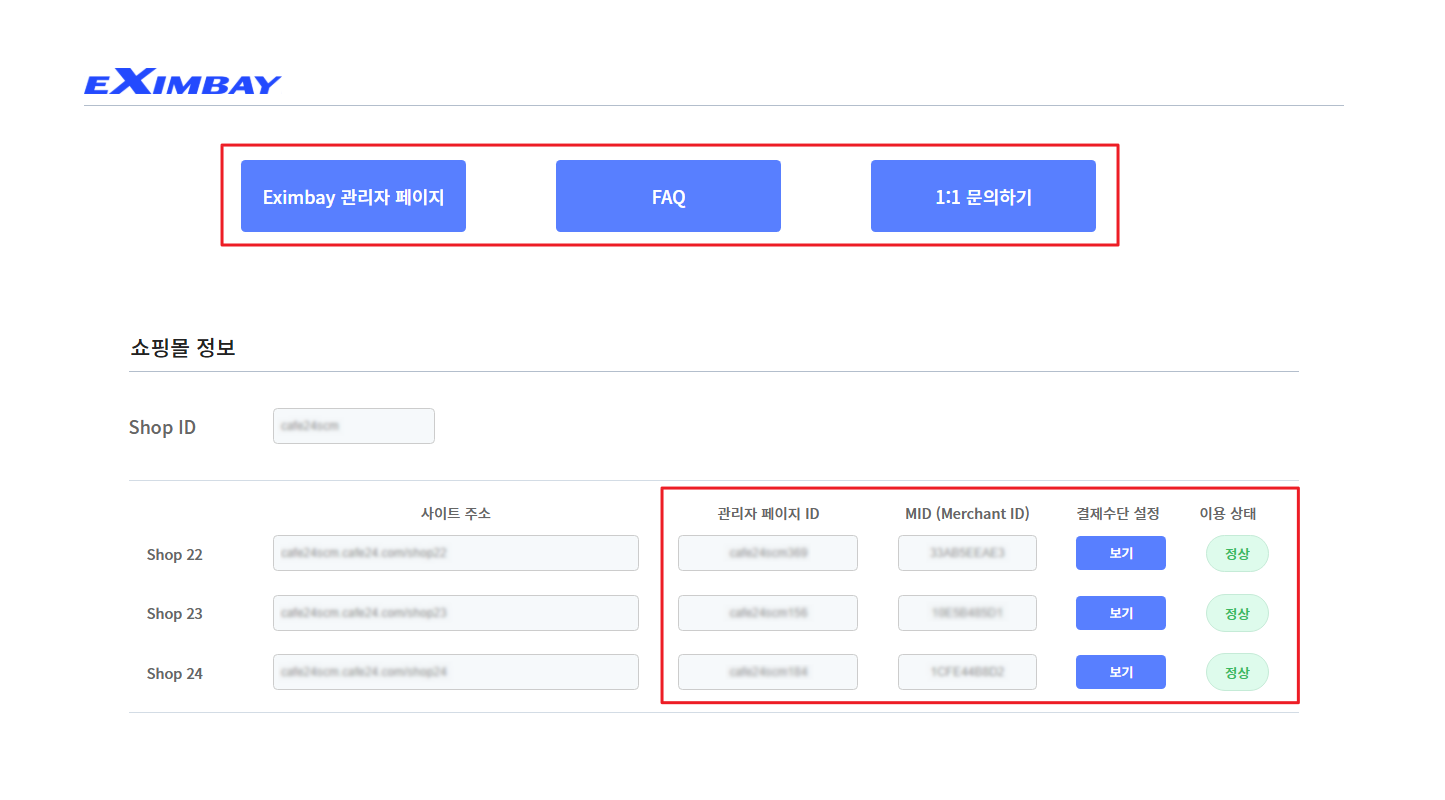
Task: Click the Shop 22 관리자 페이지 ID field
Action: pos(768,553)
